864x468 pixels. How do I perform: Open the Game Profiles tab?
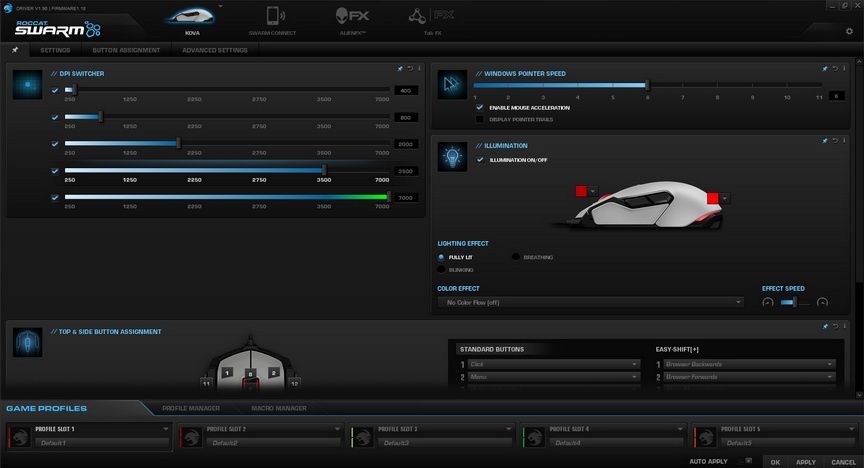click(46, 408)
